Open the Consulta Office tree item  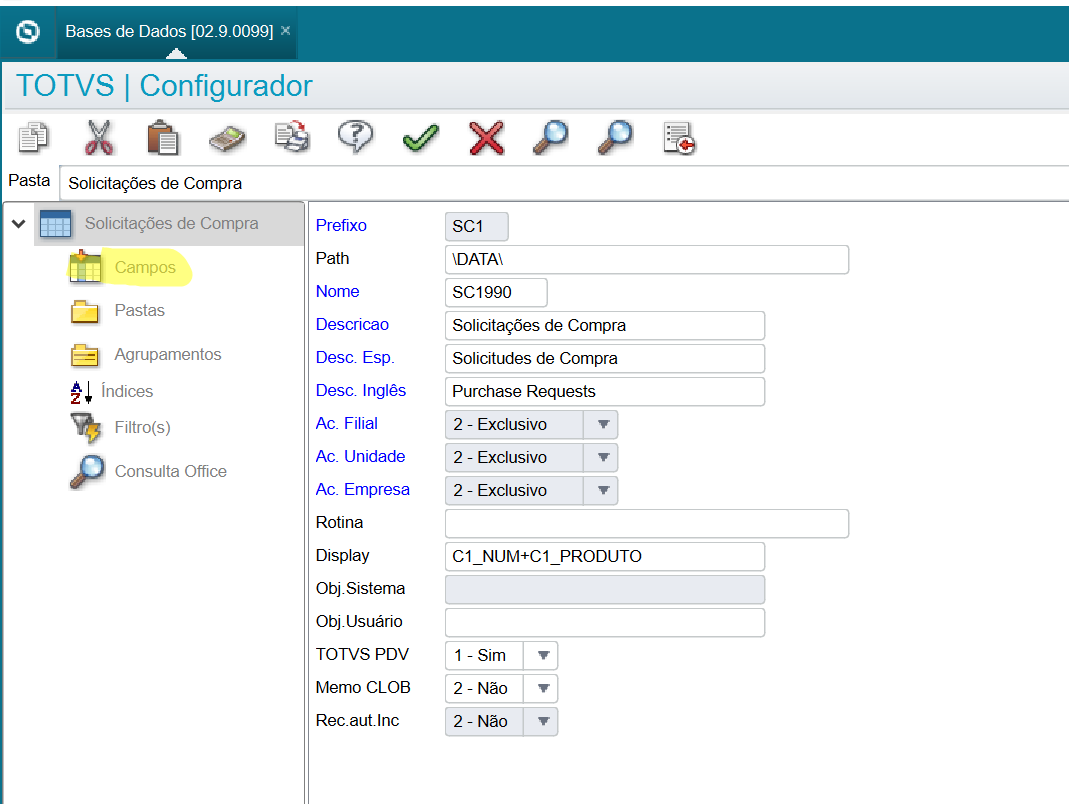pyautogui.click(x=170, y=471)
